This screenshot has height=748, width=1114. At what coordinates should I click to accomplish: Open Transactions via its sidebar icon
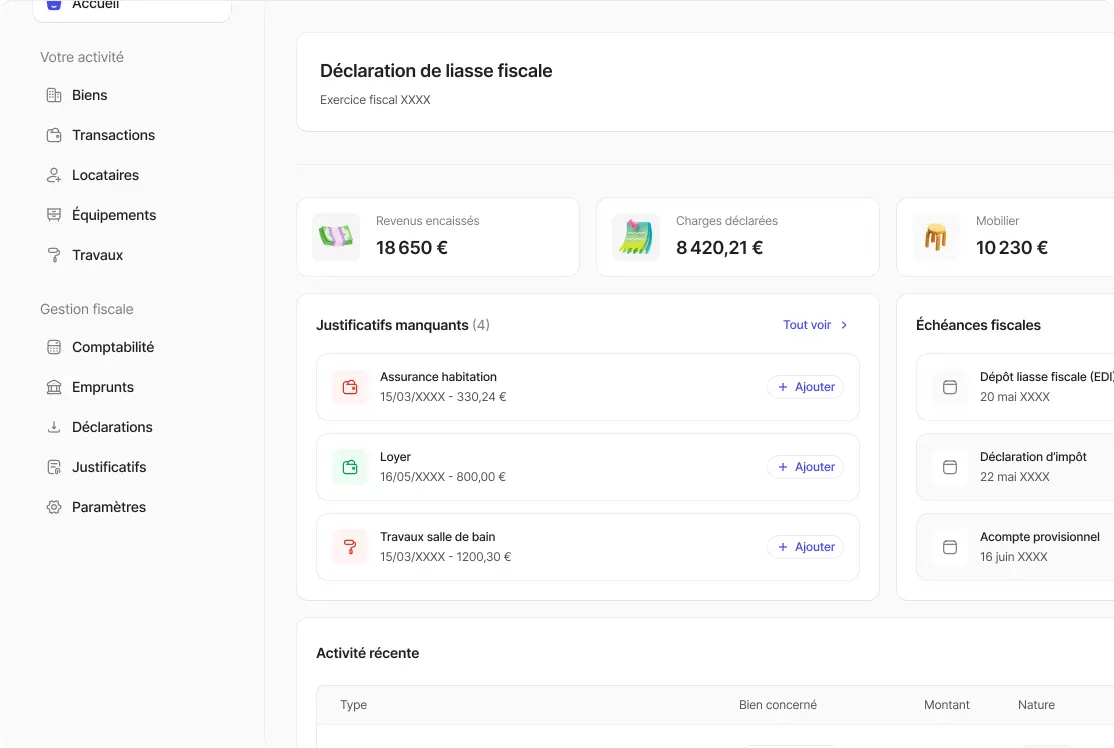(53, 134)
